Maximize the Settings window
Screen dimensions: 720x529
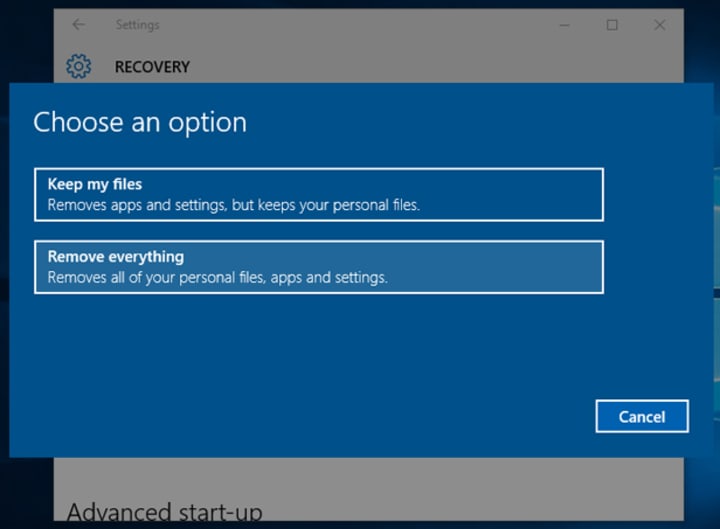[612, 25]
